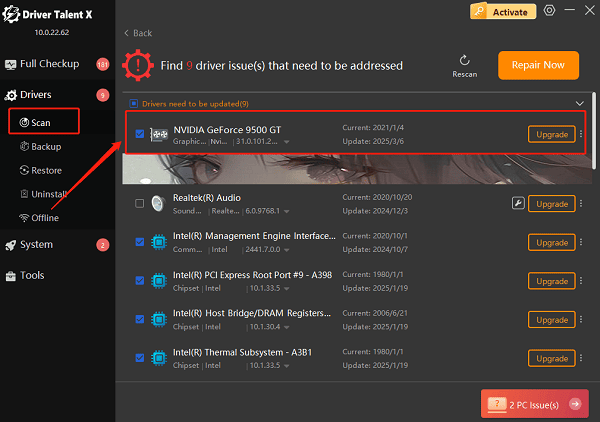Click the back chevron arrow icon
The height and width of the screenshot is (422, 600).
(126, 33)
